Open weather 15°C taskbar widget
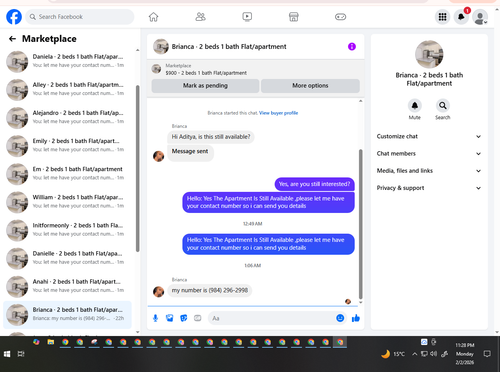Image resolution: width=500 pixels, height=372 pixels. tap(393, 354)
